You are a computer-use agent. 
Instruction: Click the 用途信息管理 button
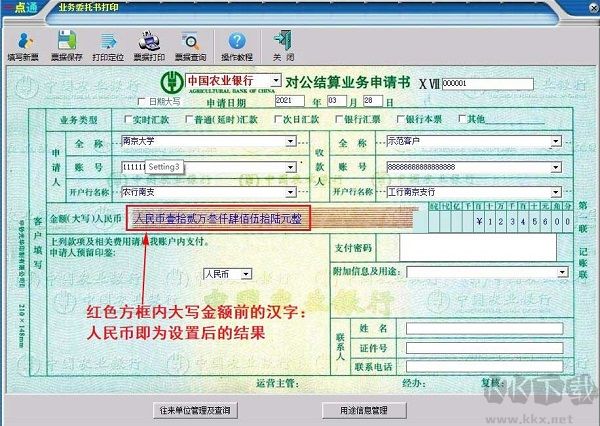click(x=364, y=411)
